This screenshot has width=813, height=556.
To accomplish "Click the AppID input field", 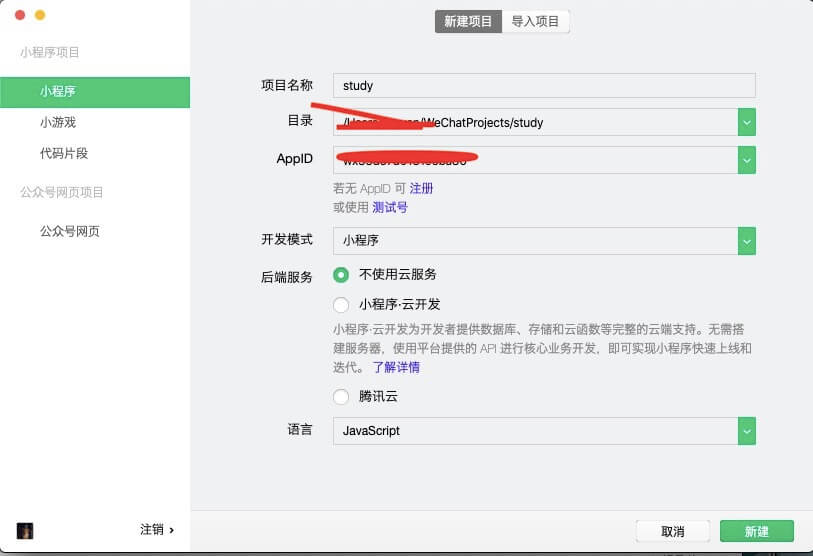I will [535, 160].
